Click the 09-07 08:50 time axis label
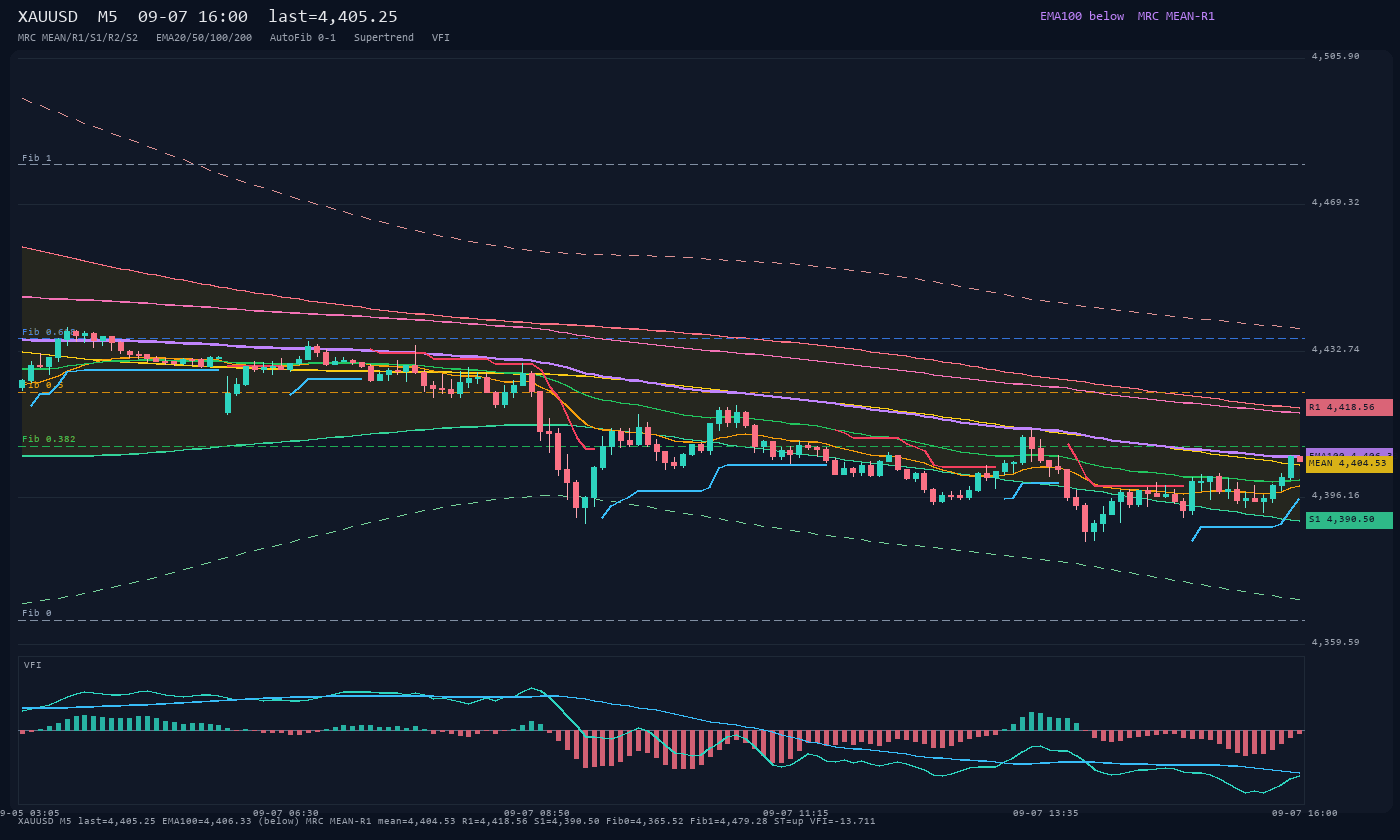The image size is (1400, 840). [x=537, y=813]
